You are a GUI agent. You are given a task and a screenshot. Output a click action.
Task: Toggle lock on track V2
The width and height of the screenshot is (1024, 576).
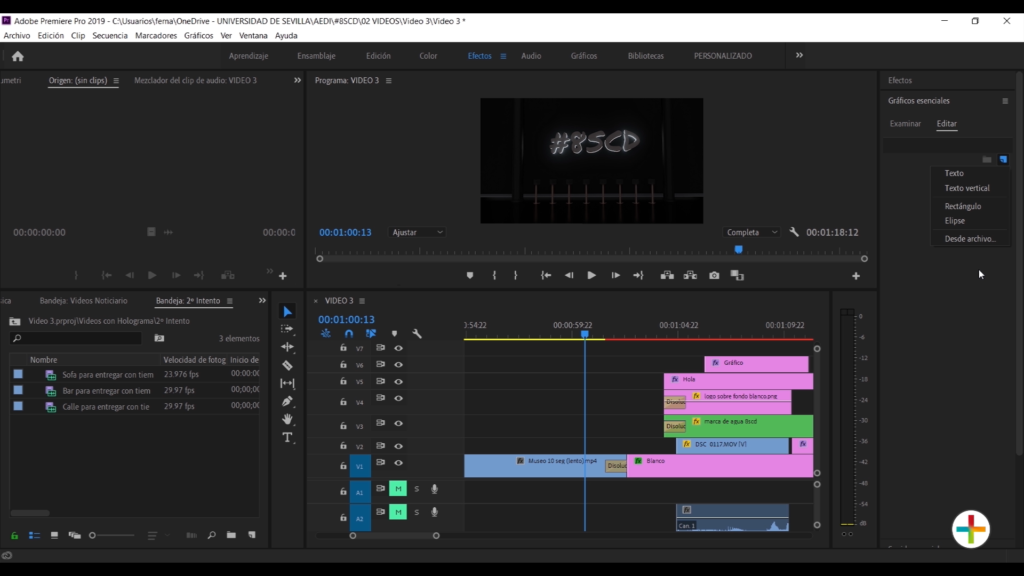click(343, 446)
